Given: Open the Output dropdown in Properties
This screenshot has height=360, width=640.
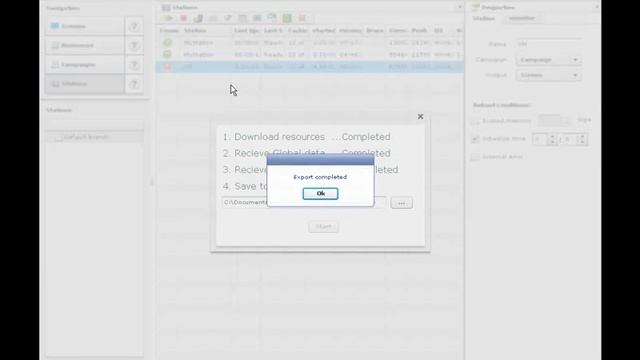Looking at the screenshot, I should coord(549,76).
